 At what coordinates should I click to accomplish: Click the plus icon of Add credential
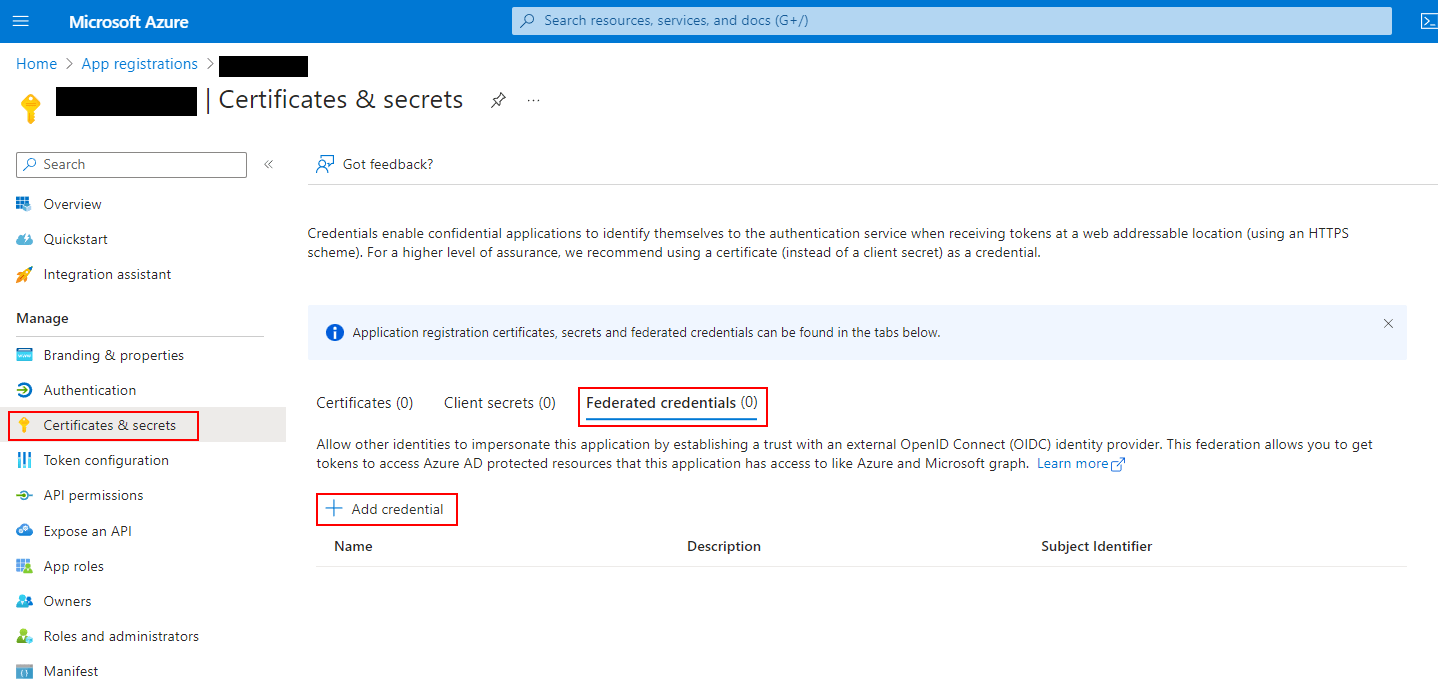coord(334,509)
